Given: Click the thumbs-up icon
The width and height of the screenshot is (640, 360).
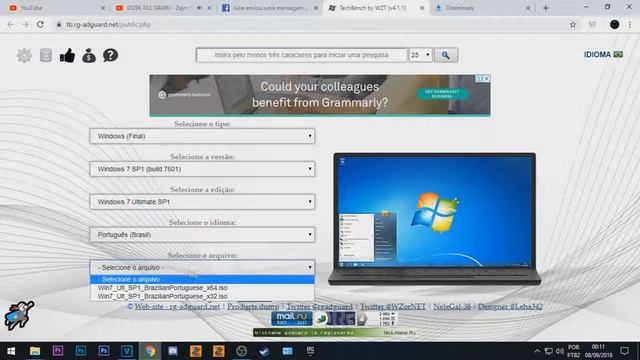Looking at the screenshot, I should coord(67,55).
